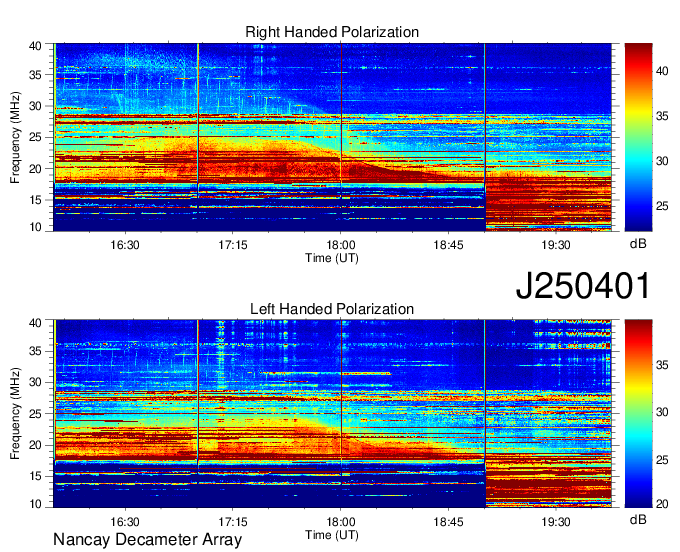Click the 25 MHz tick label on the bottom plot
This screenshot has height=552, width=680.
(x=35, y=414)
